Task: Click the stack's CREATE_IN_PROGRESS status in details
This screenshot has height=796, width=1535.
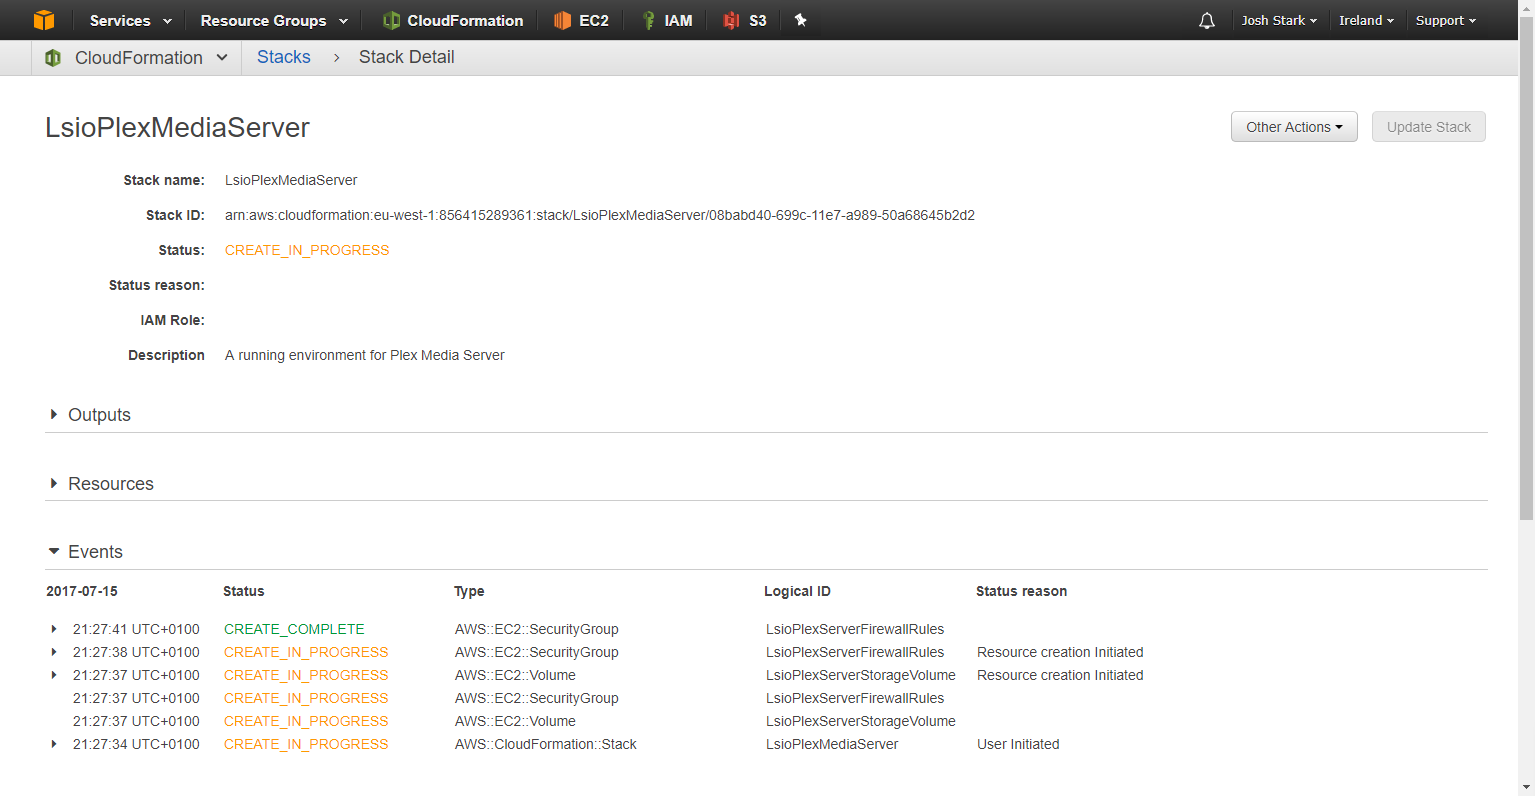Action: (x=307, y=250)
